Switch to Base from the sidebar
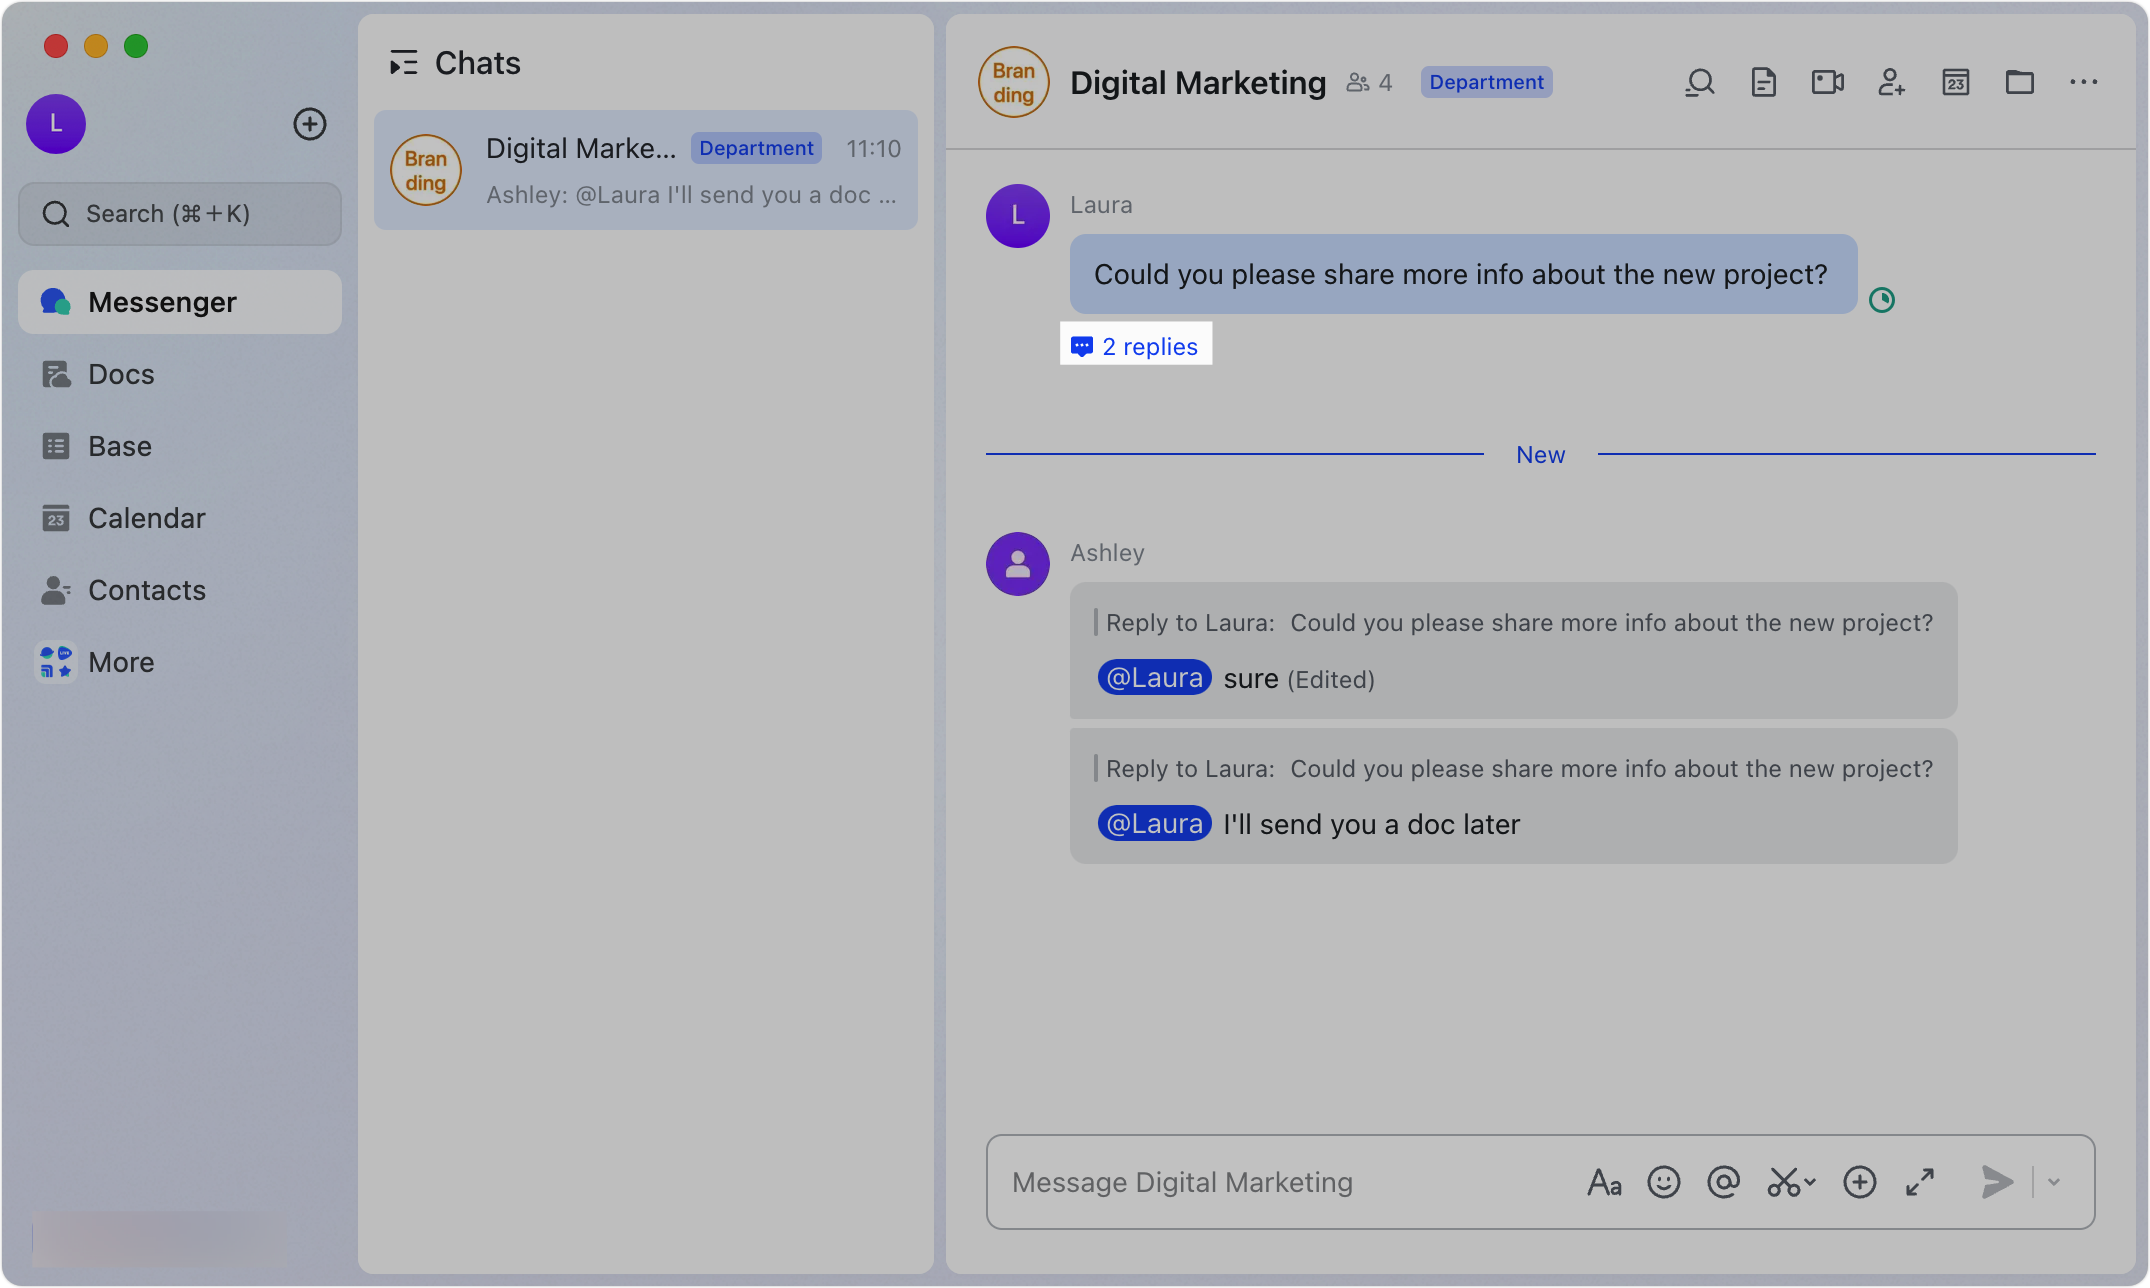This screenshot has height=1288, width=2150. (119, 446)
